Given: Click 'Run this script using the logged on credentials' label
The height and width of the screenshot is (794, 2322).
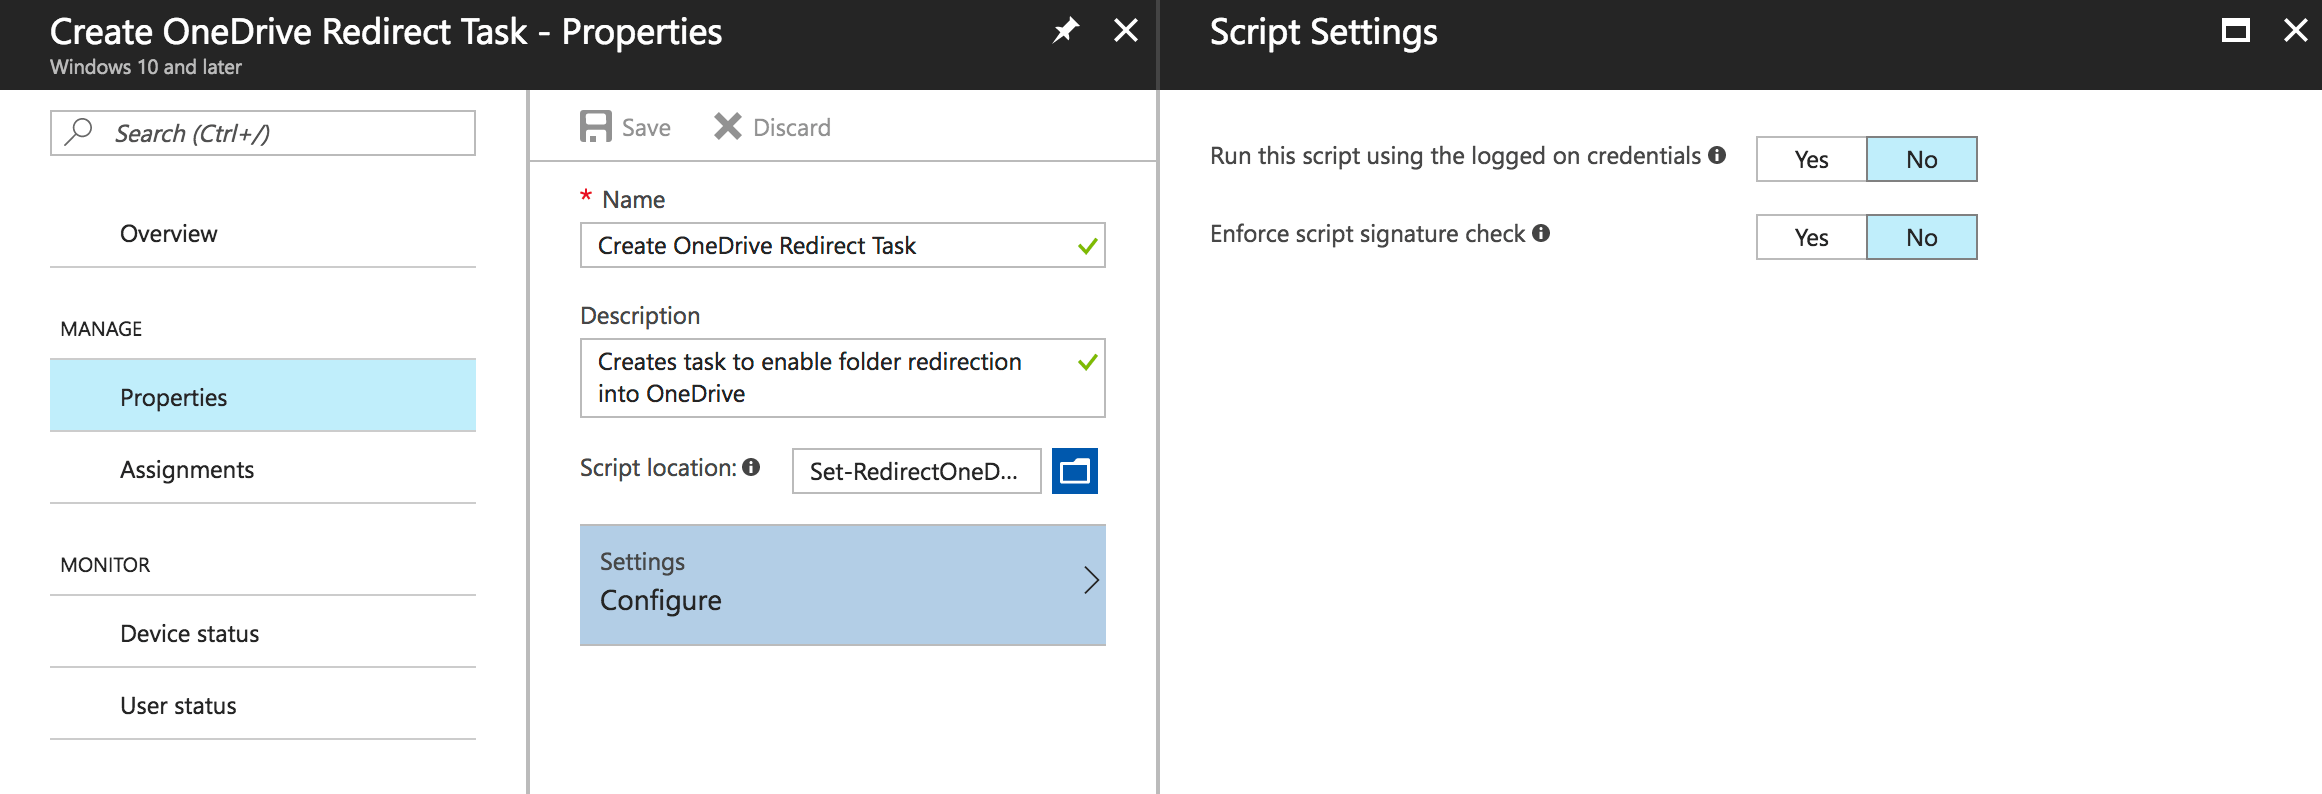Looking at the screenshot, I should [x=1455, y=156].
